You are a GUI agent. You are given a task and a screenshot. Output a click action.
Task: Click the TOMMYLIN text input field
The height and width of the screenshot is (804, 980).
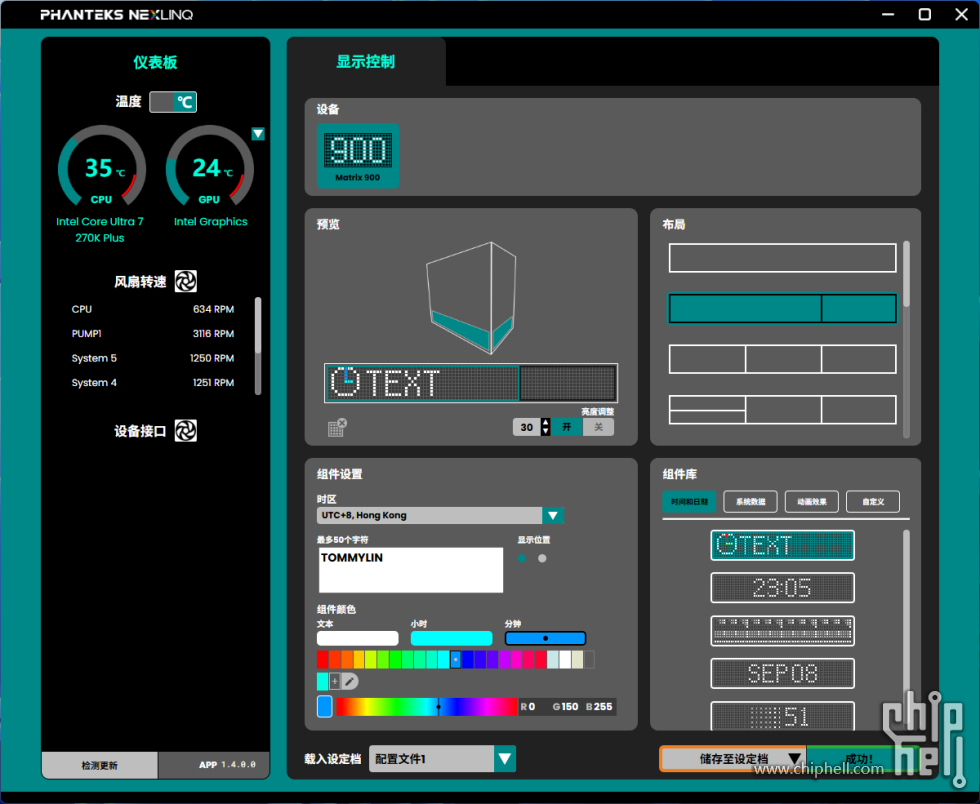pos(410,570)
